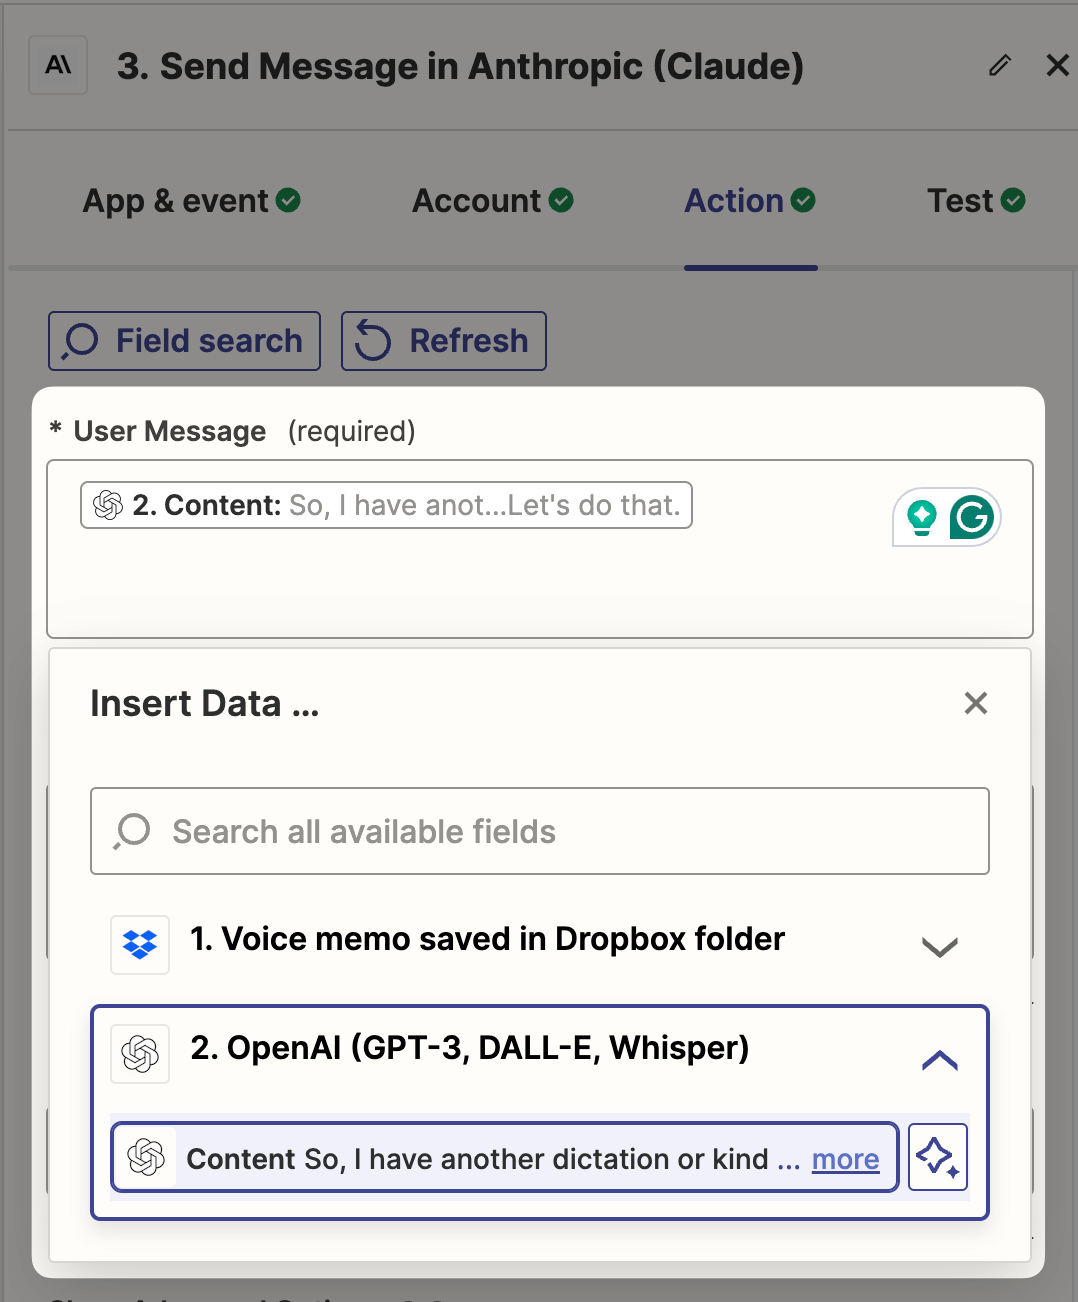
Task: Click the Grammarly lightbulb suggestion icon
Action: tap(921, 517)
